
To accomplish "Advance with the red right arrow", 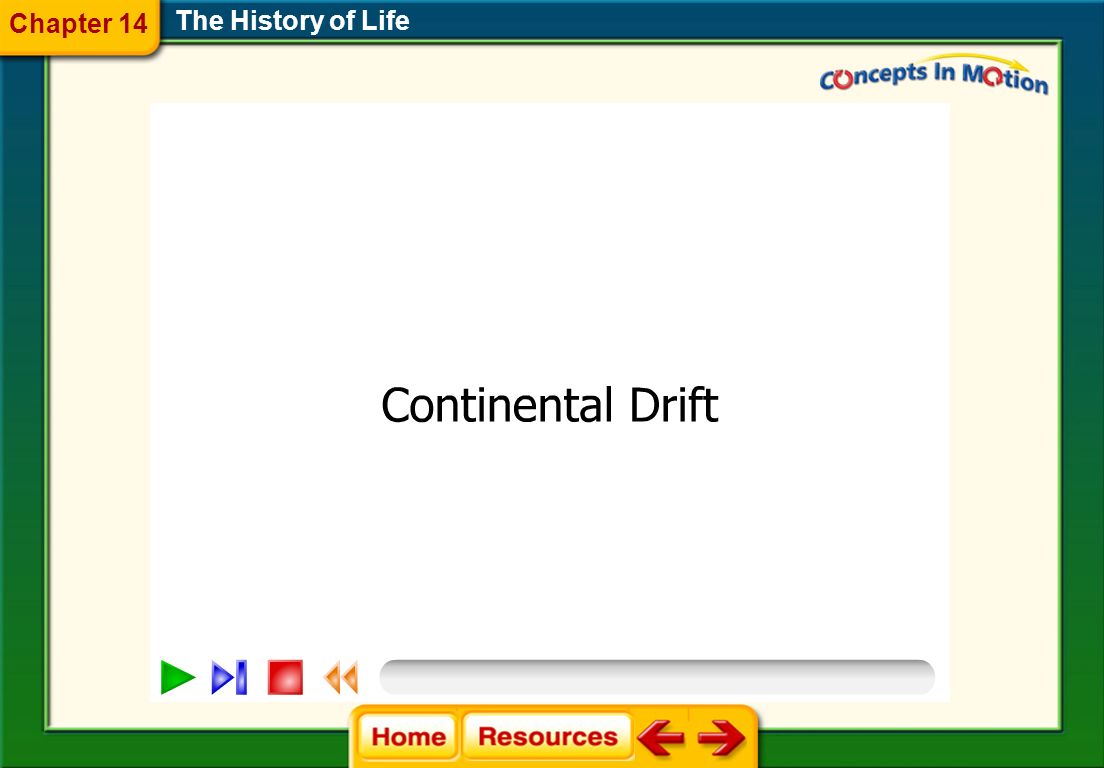I will (721, 737).
